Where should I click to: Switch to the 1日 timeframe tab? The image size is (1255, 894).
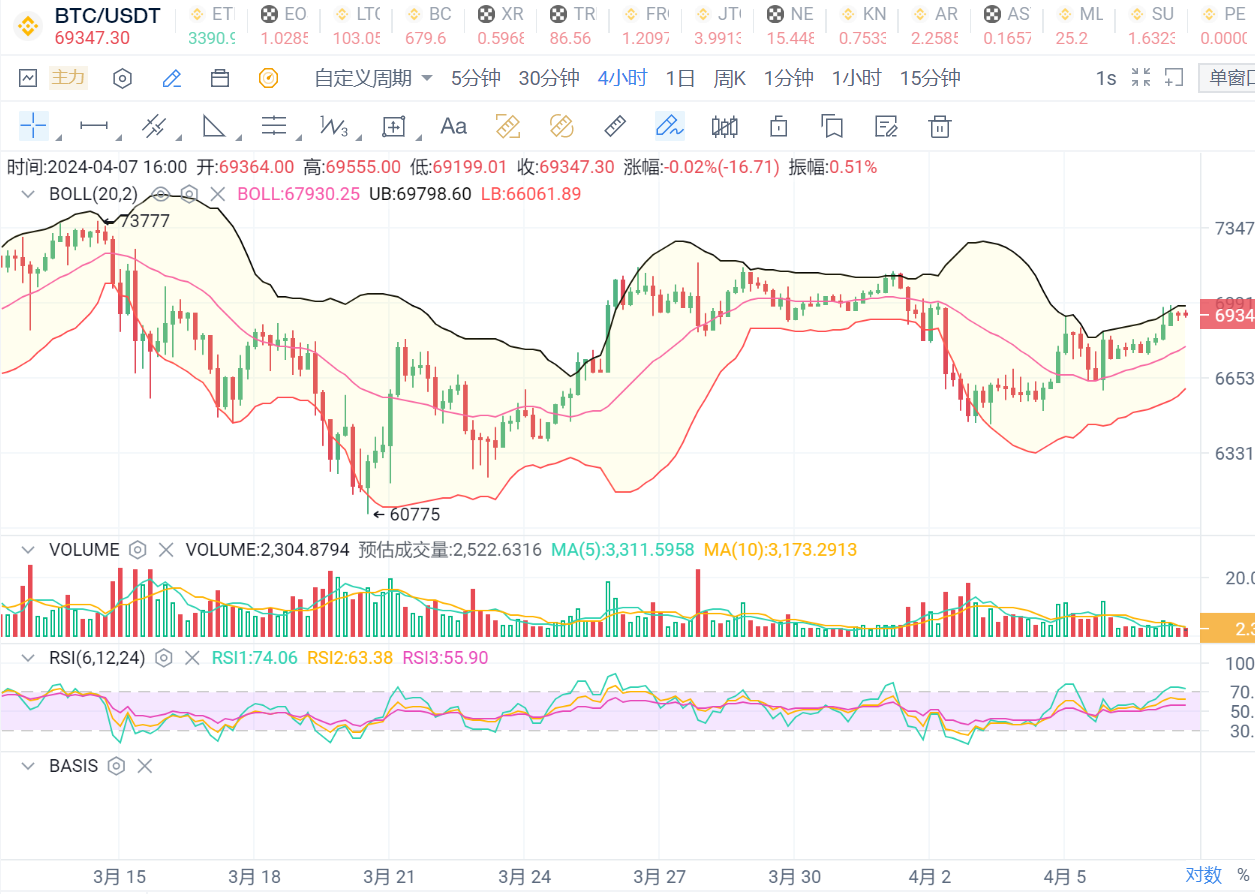tap(680, 78)
